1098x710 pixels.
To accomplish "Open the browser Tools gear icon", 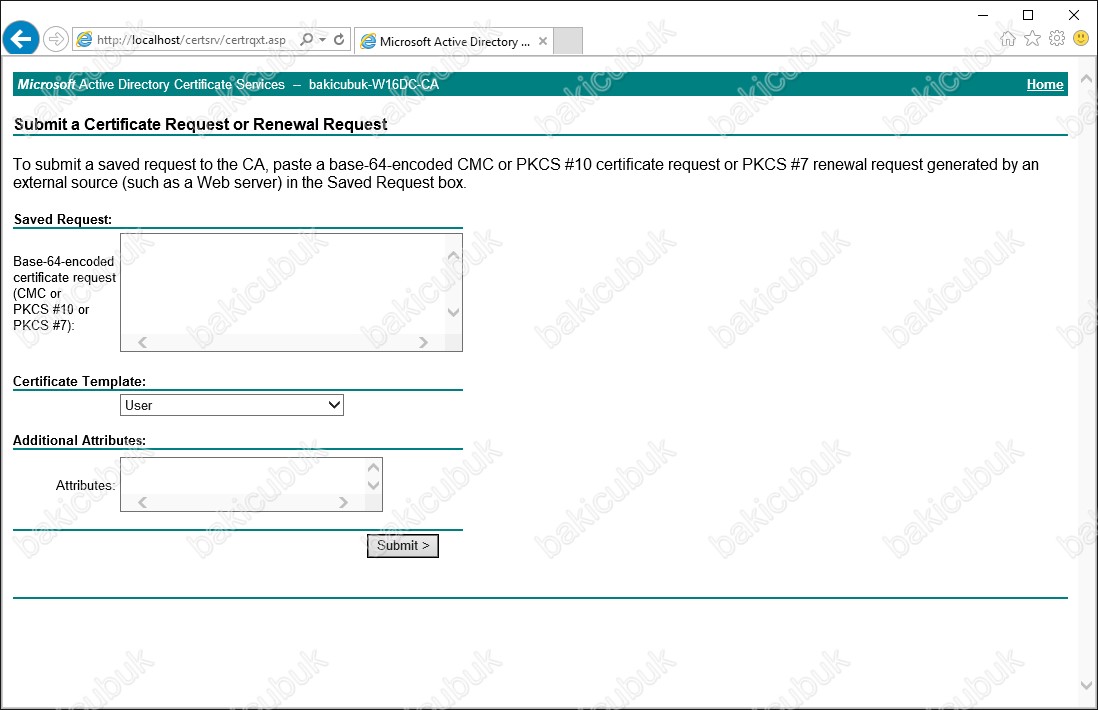I will [x=1057, y=39].
